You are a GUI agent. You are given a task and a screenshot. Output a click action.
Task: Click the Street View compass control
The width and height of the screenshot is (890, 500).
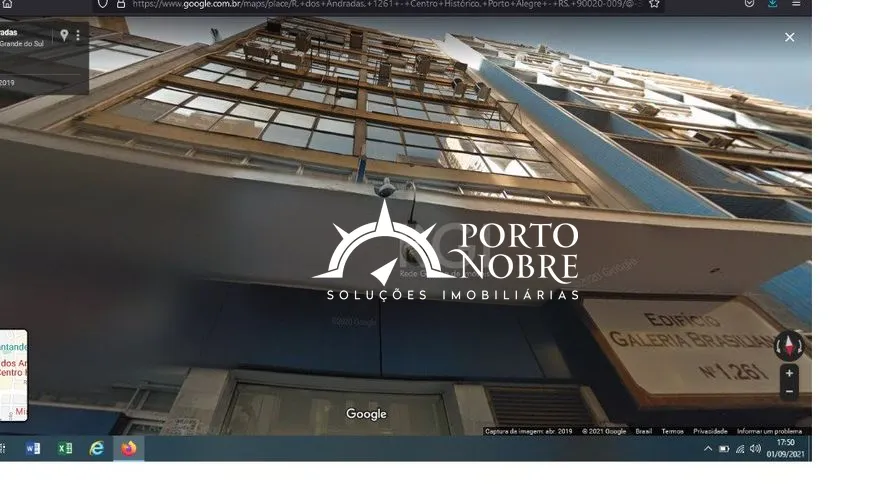point(789,345)
